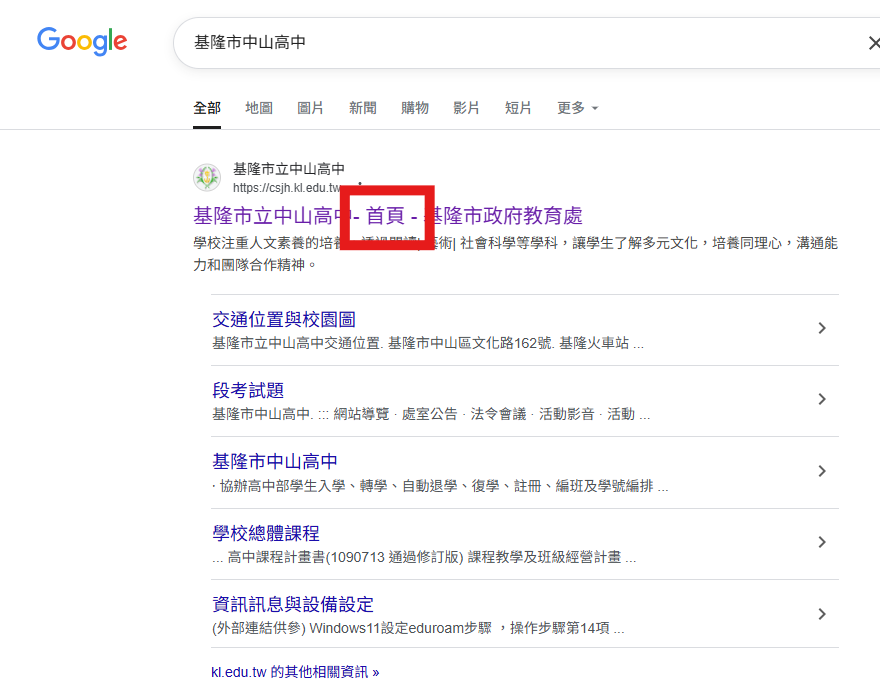Click the Google logo
880x687 pixels.
click(81, 41)
